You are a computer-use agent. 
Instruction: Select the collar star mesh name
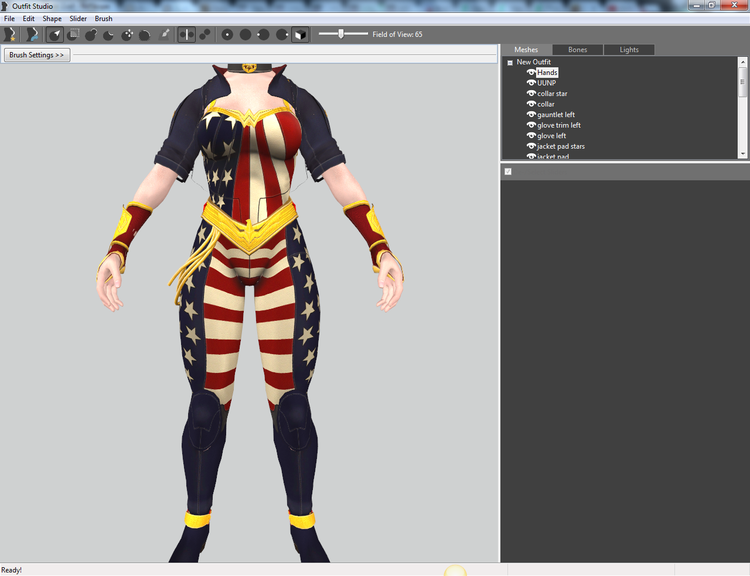point(552,93)
